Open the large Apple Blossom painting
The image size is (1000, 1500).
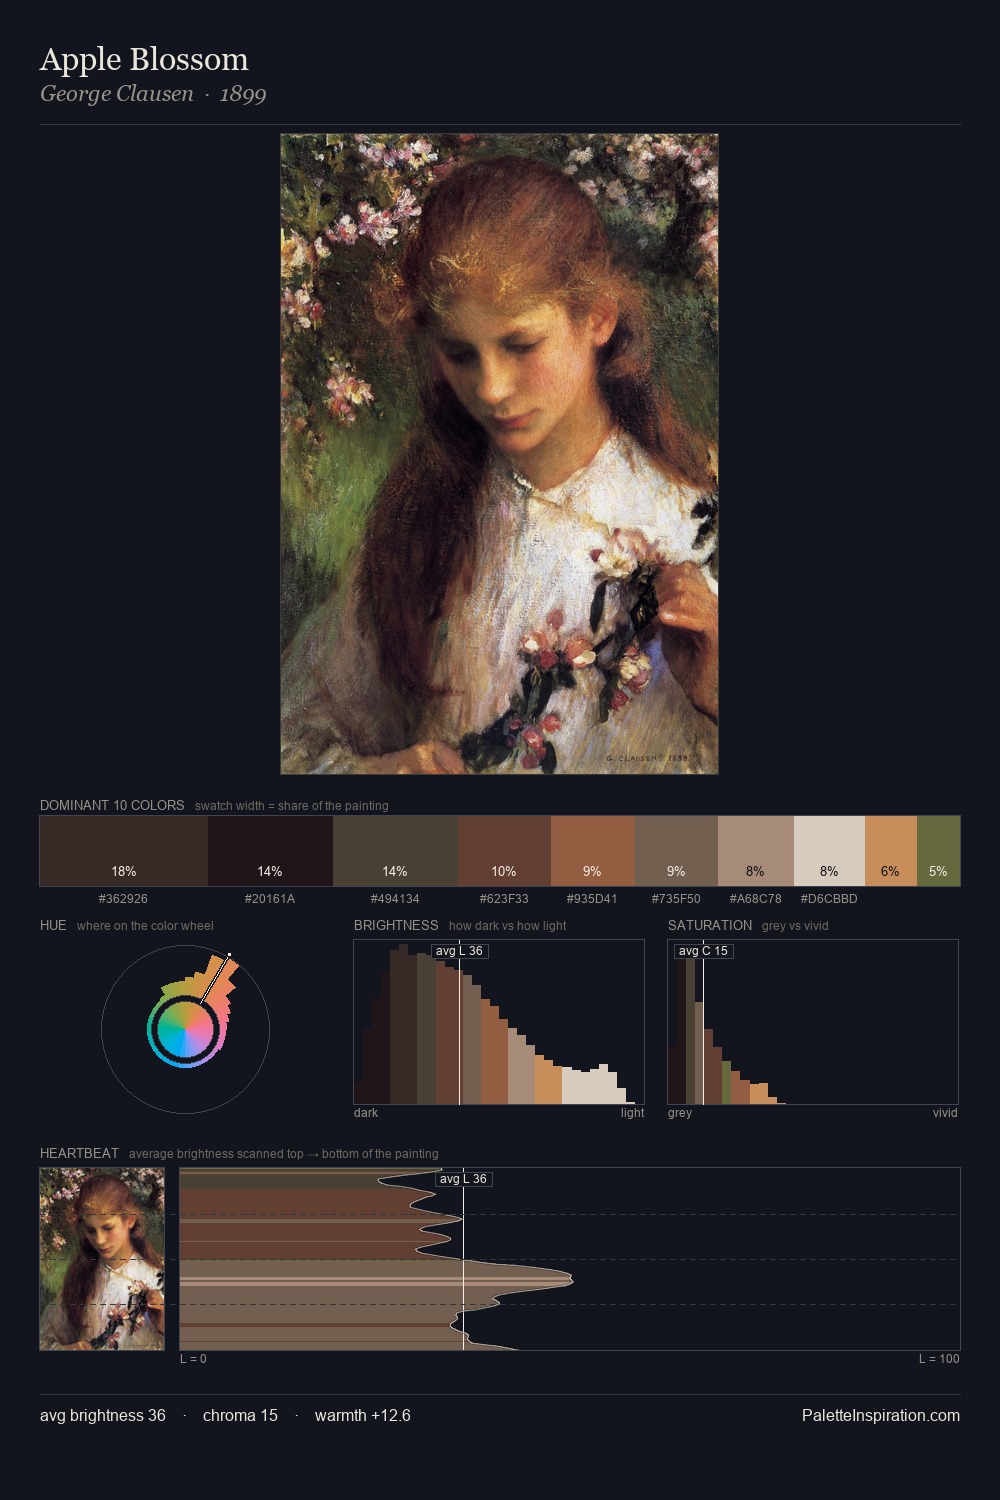(x=499, y=454)
